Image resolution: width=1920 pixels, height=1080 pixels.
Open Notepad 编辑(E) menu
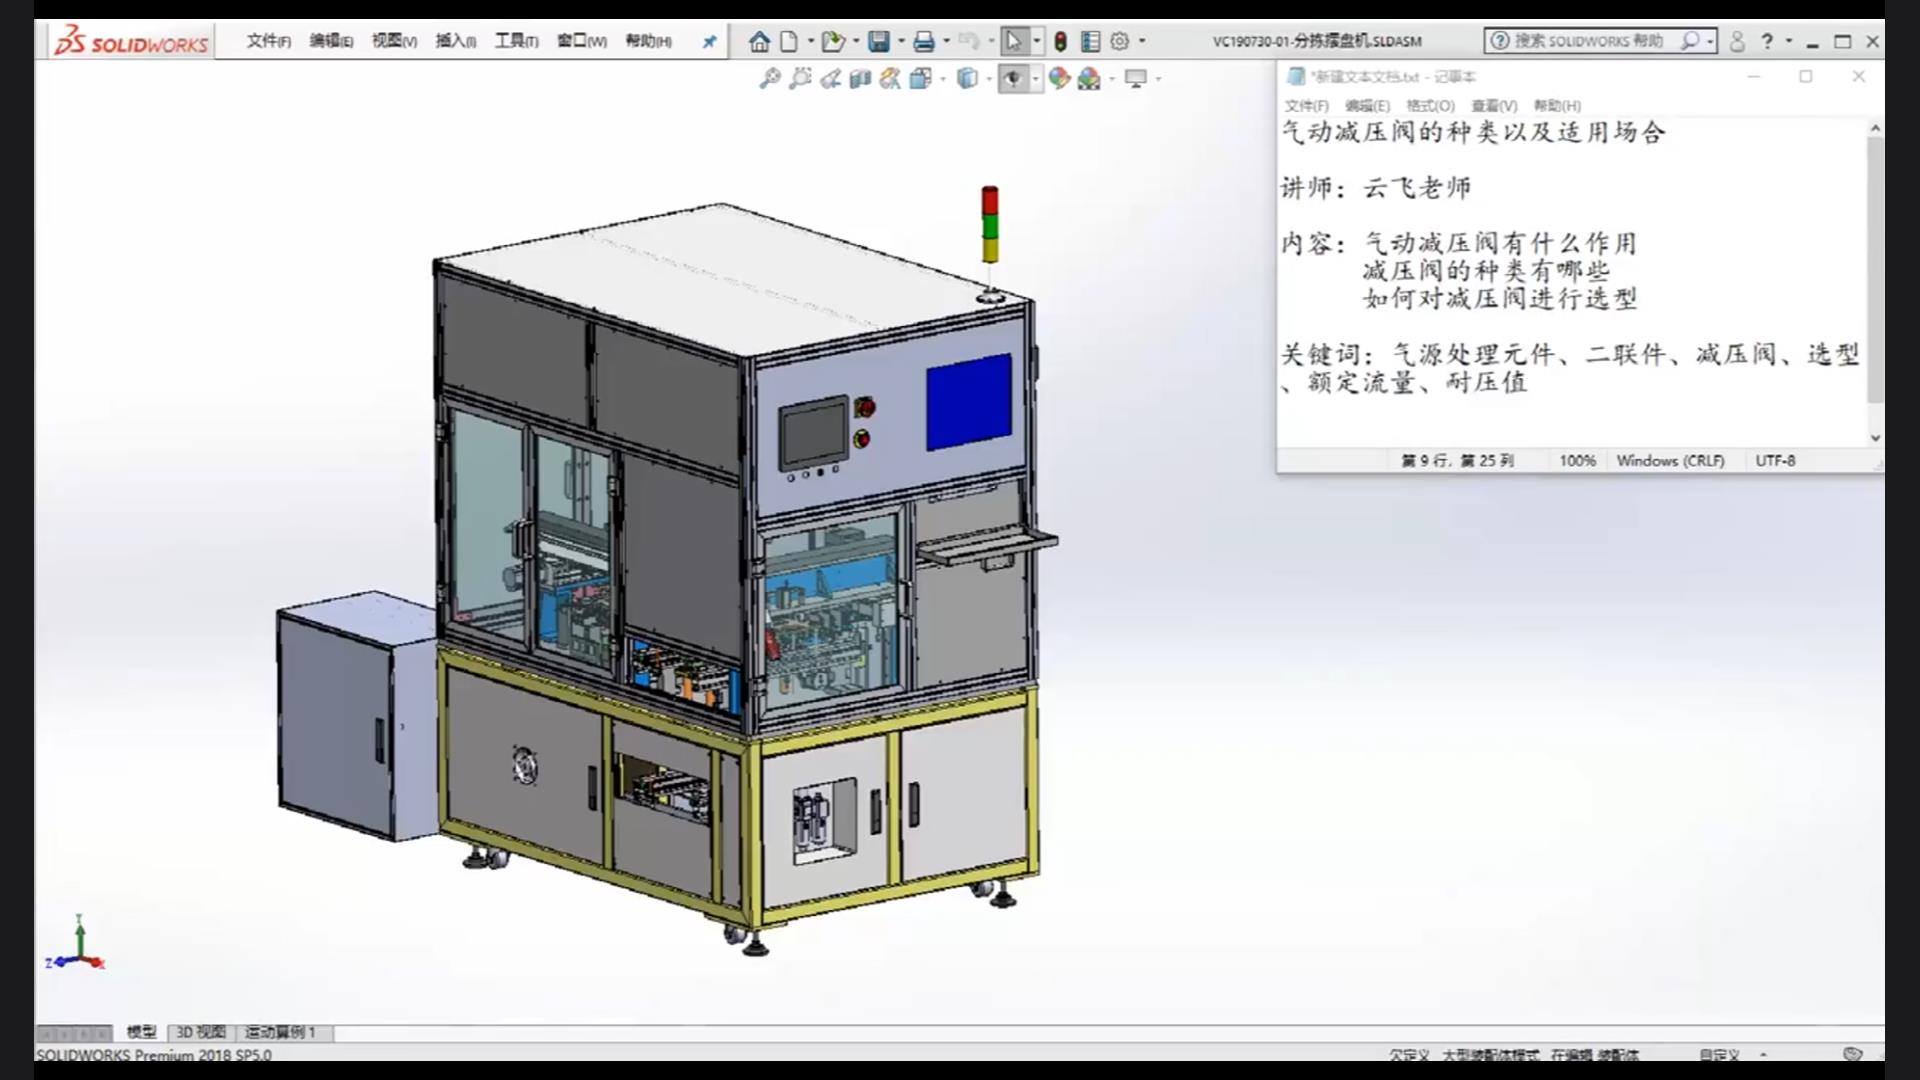click(1367, 106)
